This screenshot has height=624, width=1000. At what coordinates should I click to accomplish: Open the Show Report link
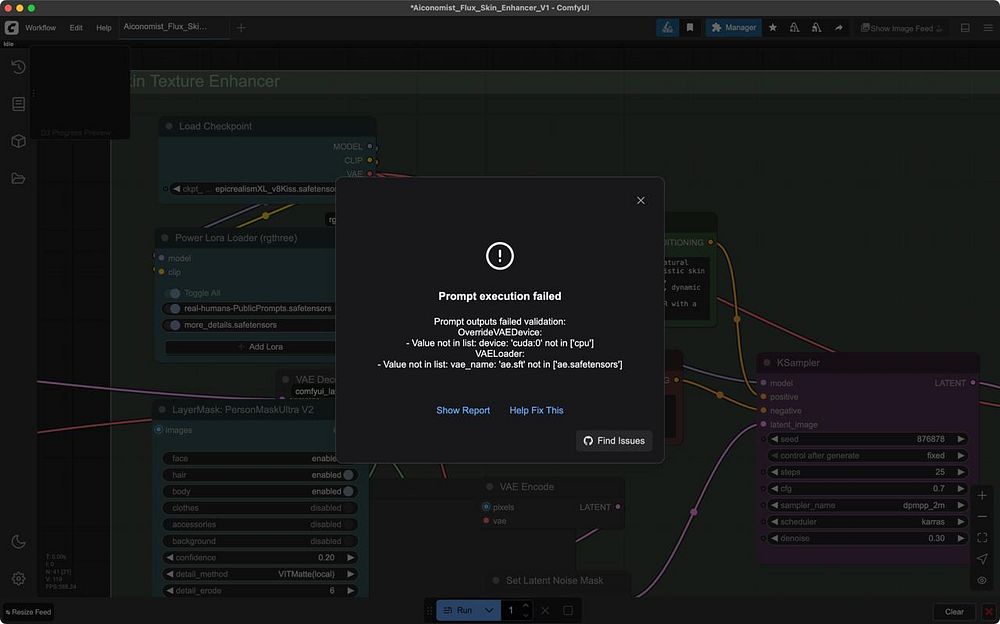pos(463,410)
